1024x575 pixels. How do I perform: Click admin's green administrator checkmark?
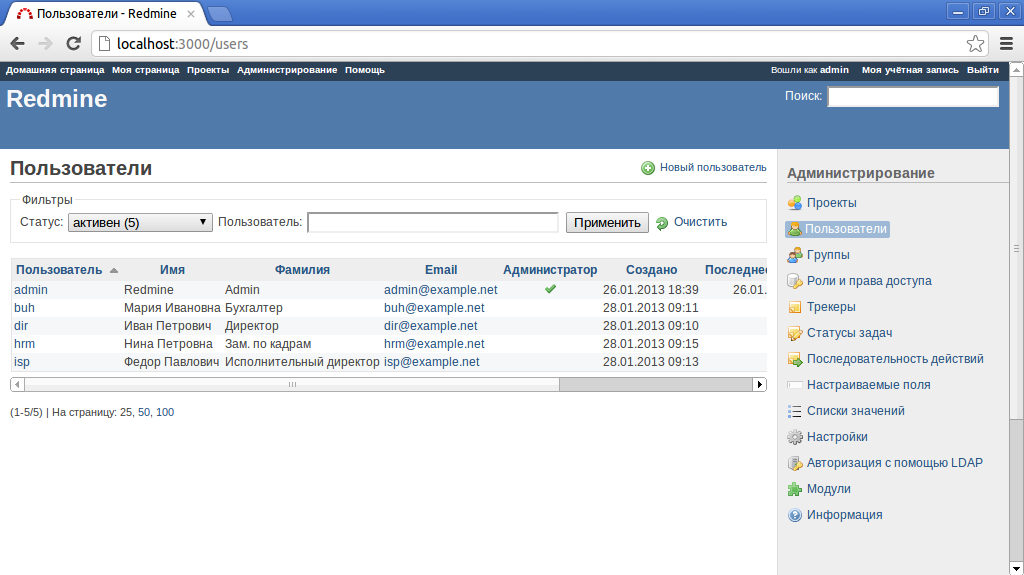pos(551,289)
